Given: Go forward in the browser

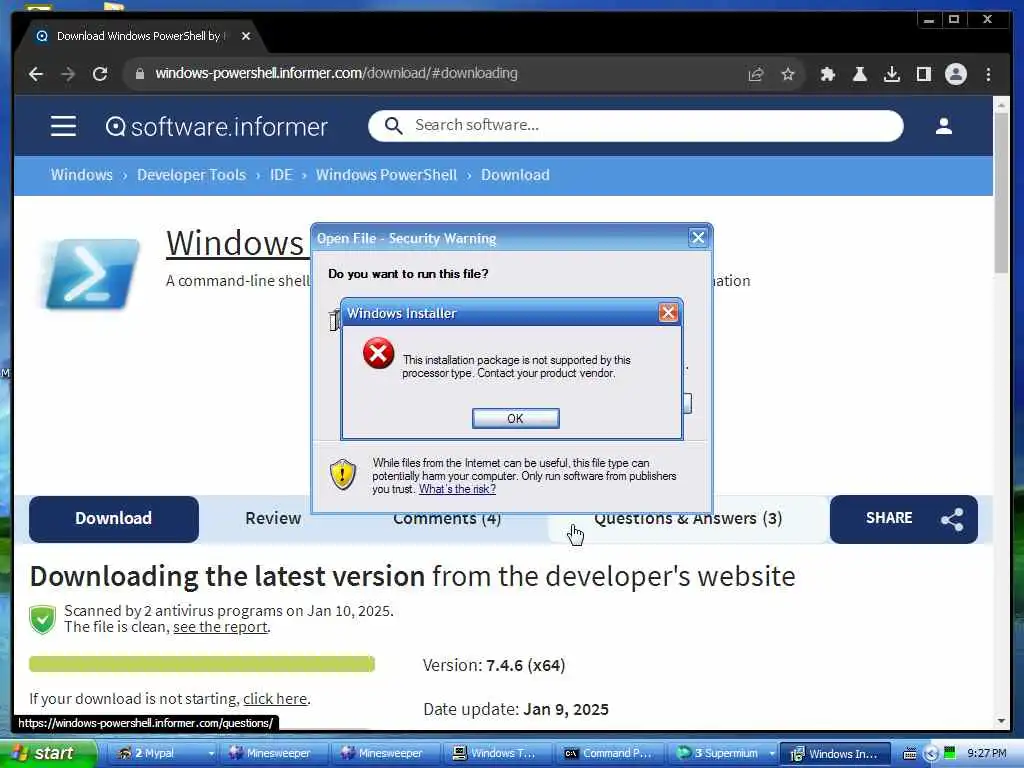Looking at the screenshot, I should click(x=68, y=74).
